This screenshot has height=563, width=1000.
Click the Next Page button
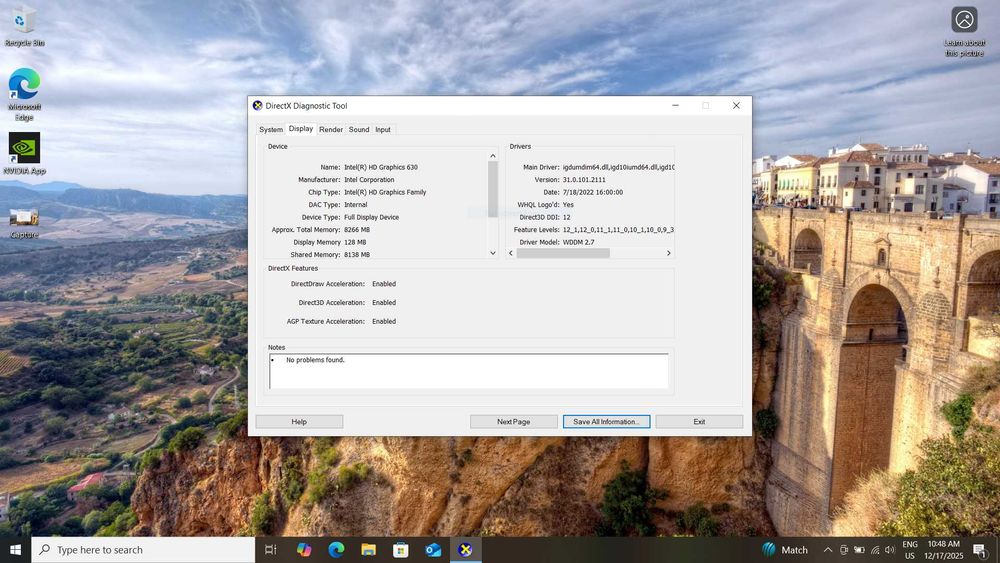(x=513, y=421)
